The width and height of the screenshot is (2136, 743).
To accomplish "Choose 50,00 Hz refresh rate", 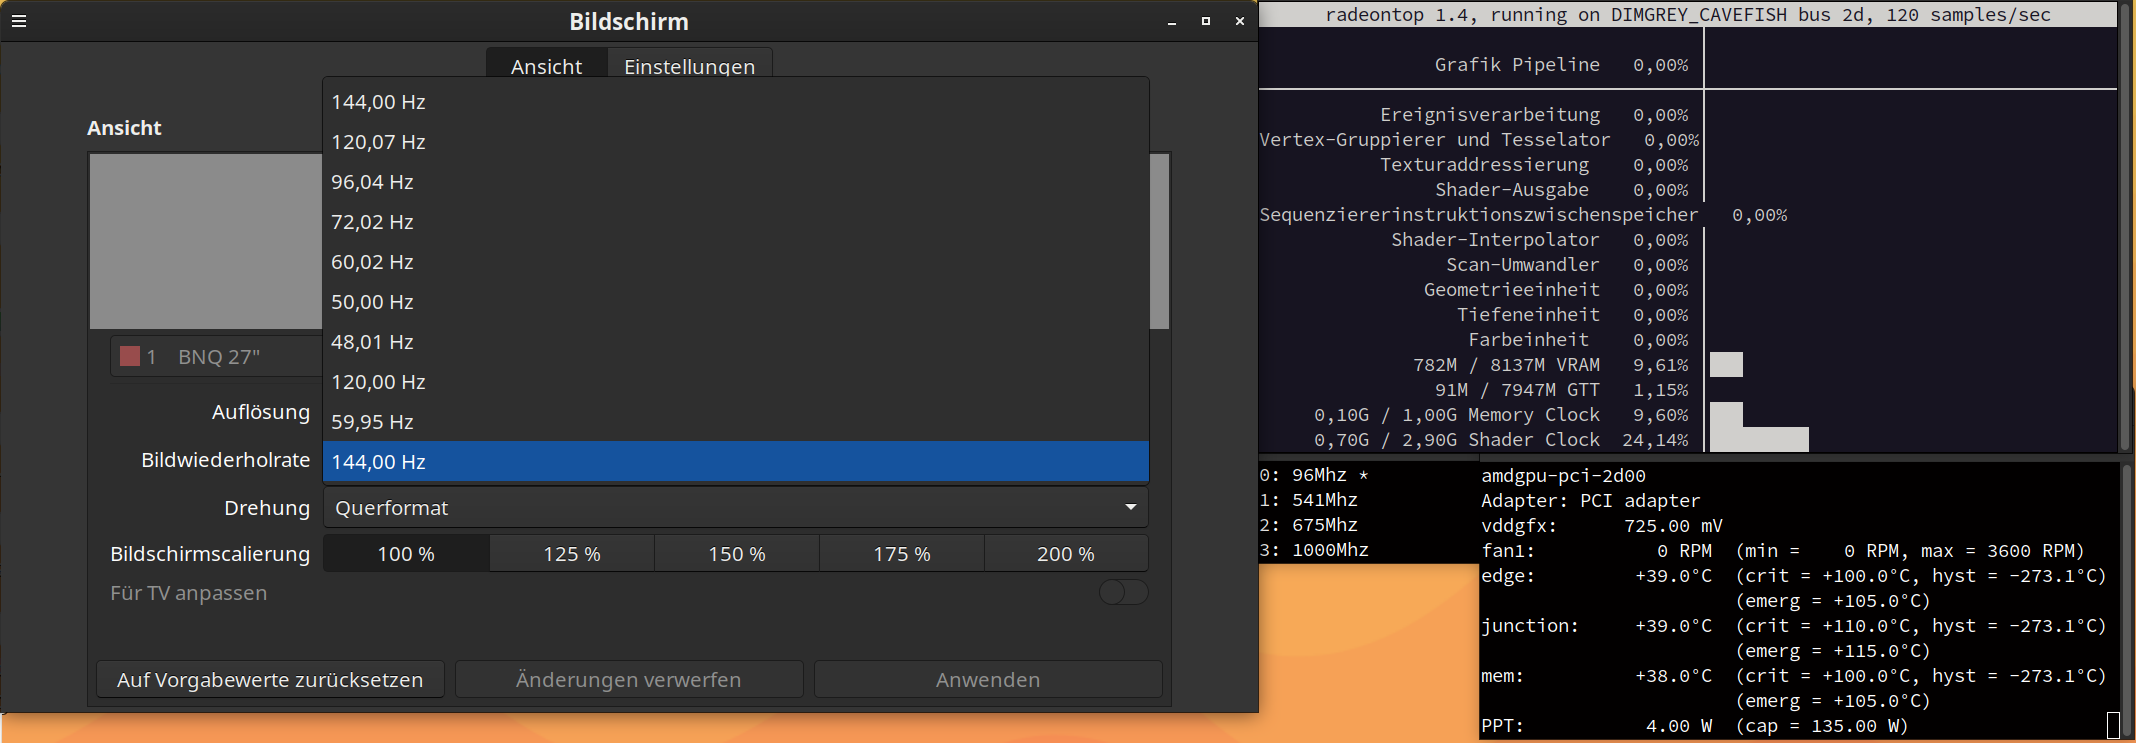I will click(x=736, y=302).
